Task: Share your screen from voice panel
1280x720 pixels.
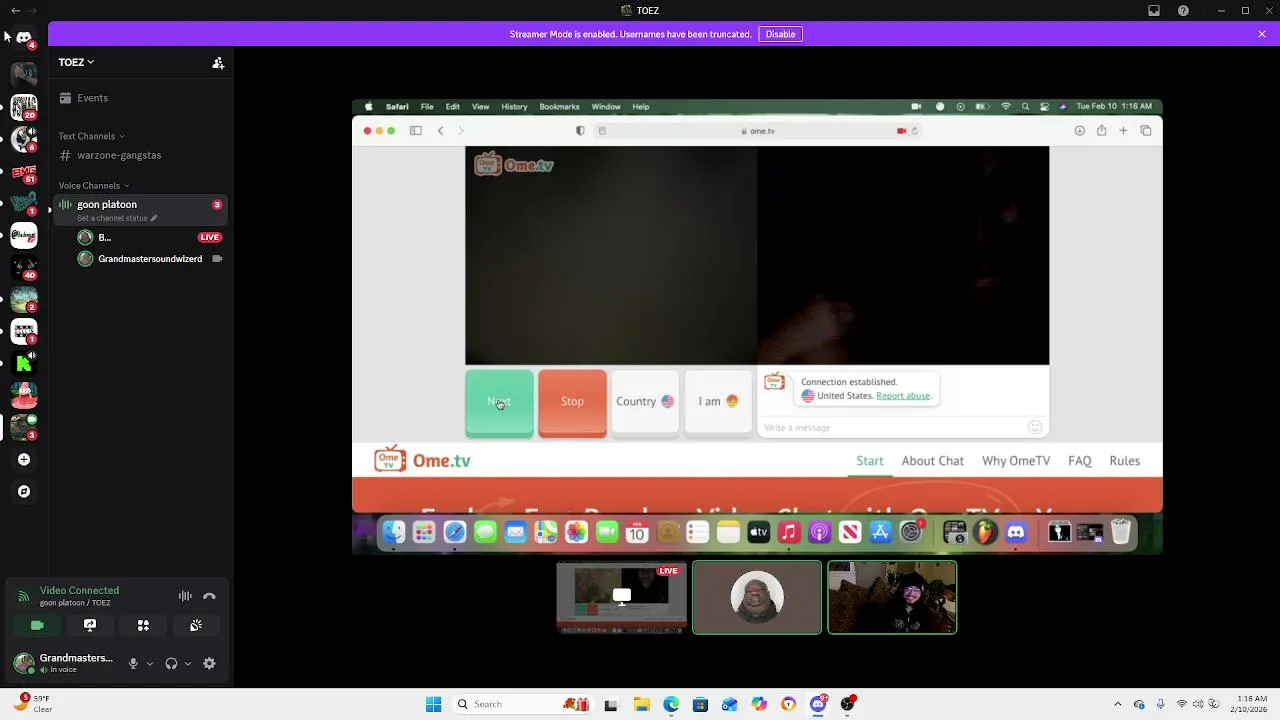Action: tap(90, 625)
